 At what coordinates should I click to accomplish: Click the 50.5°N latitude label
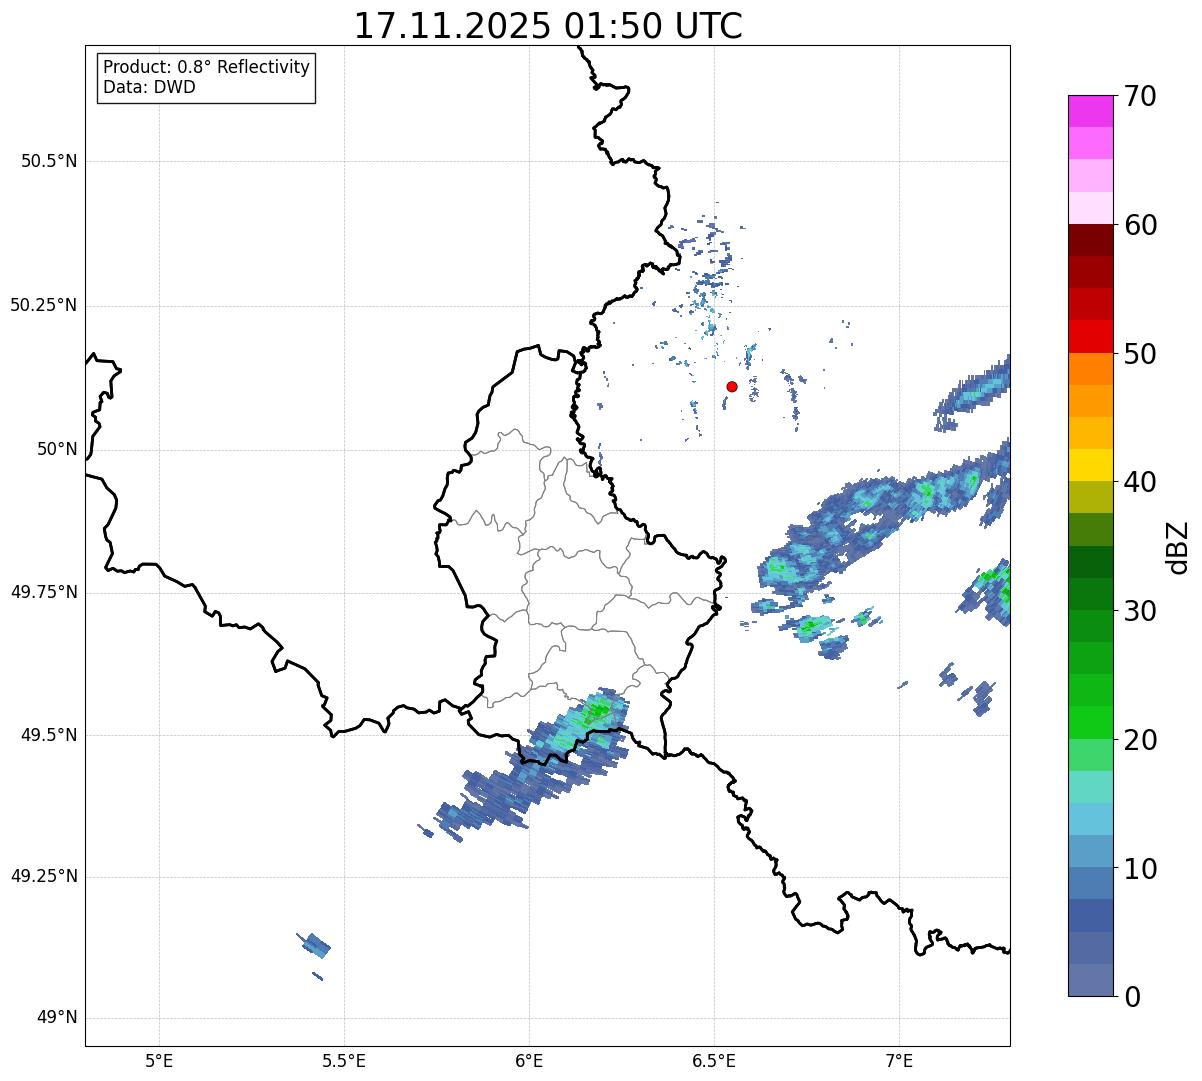(x=49, y=161)
